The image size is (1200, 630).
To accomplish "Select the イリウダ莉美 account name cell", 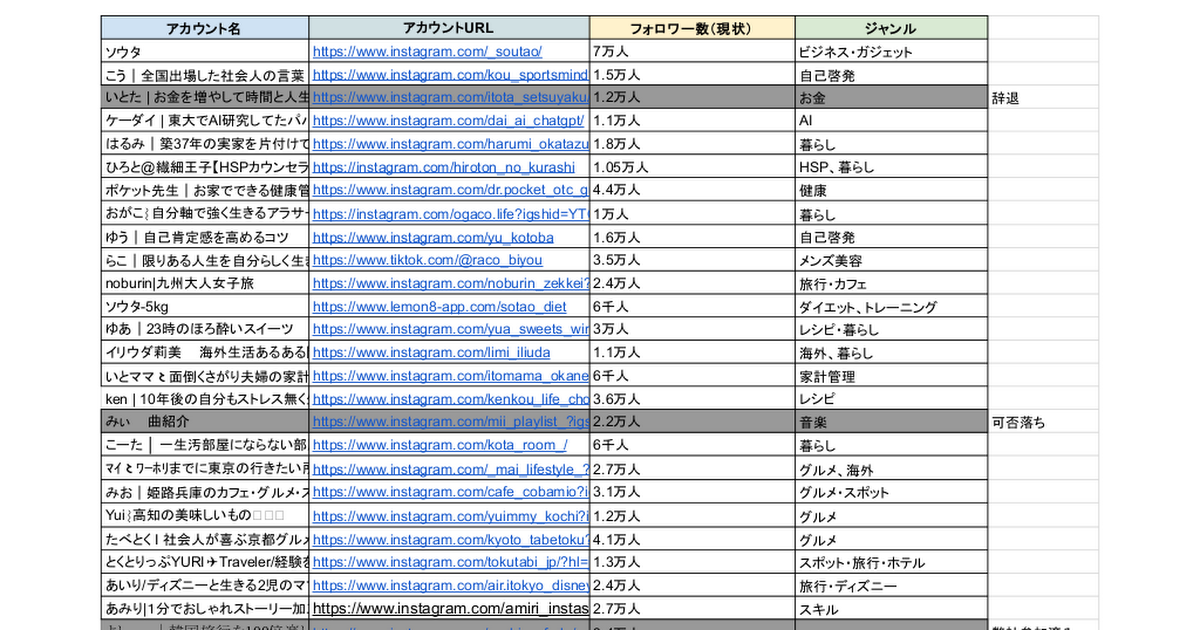I will point(205,352).
